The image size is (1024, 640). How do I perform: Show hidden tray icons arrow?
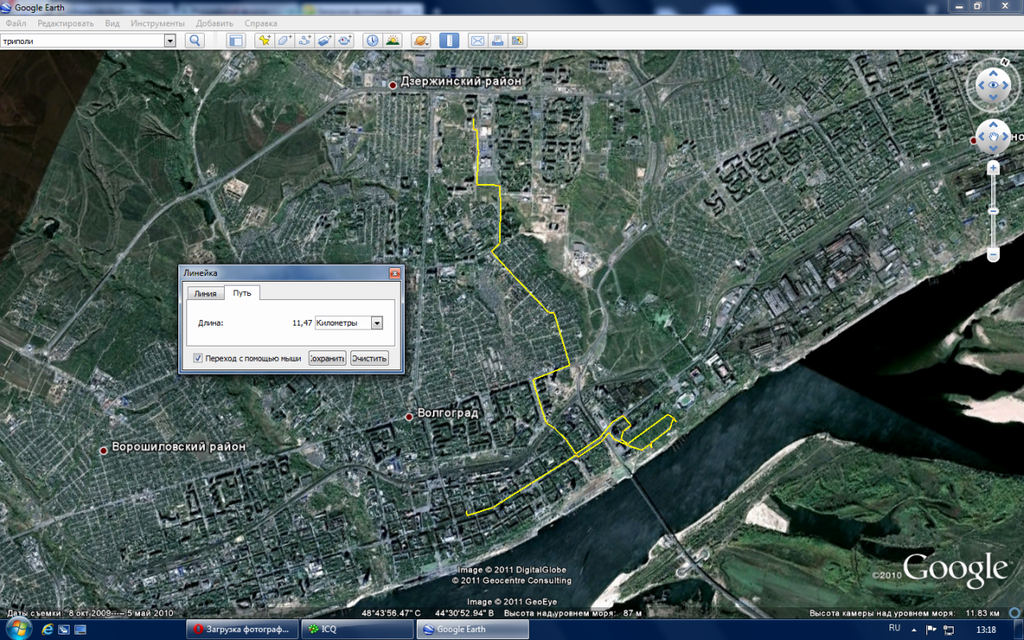tap(914, 630)
